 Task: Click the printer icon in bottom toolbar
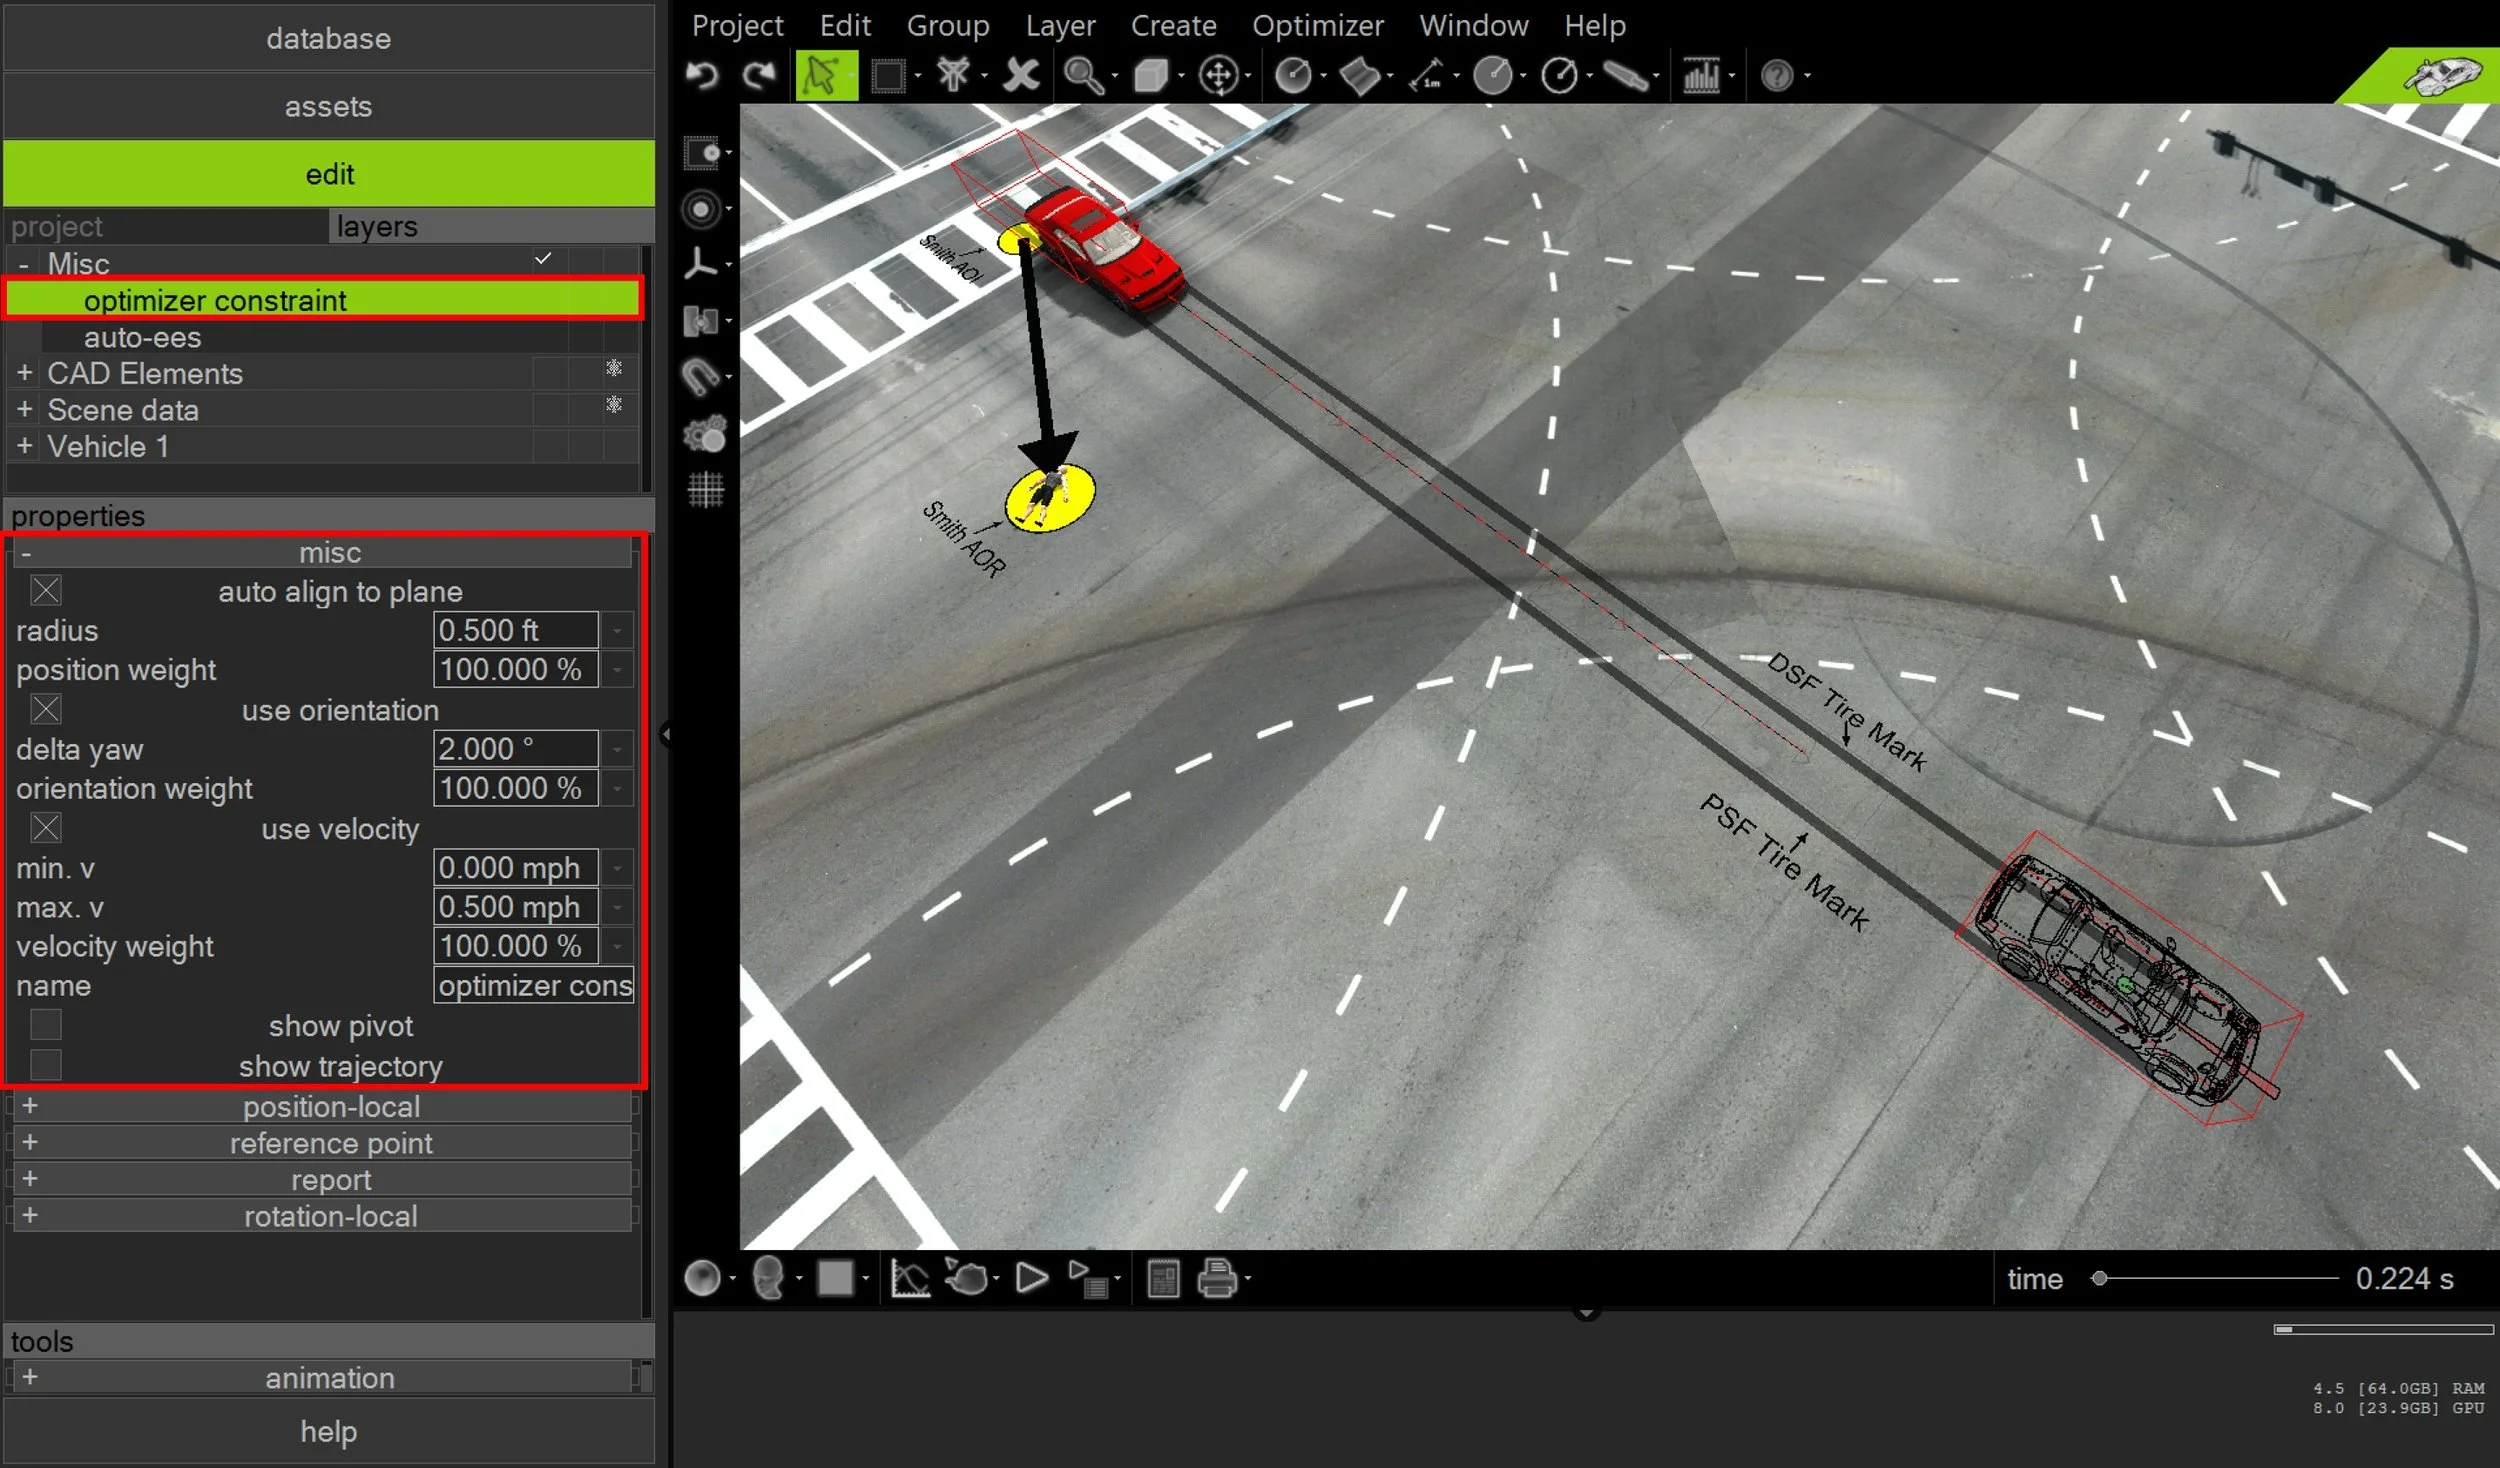(1216, 1278)
